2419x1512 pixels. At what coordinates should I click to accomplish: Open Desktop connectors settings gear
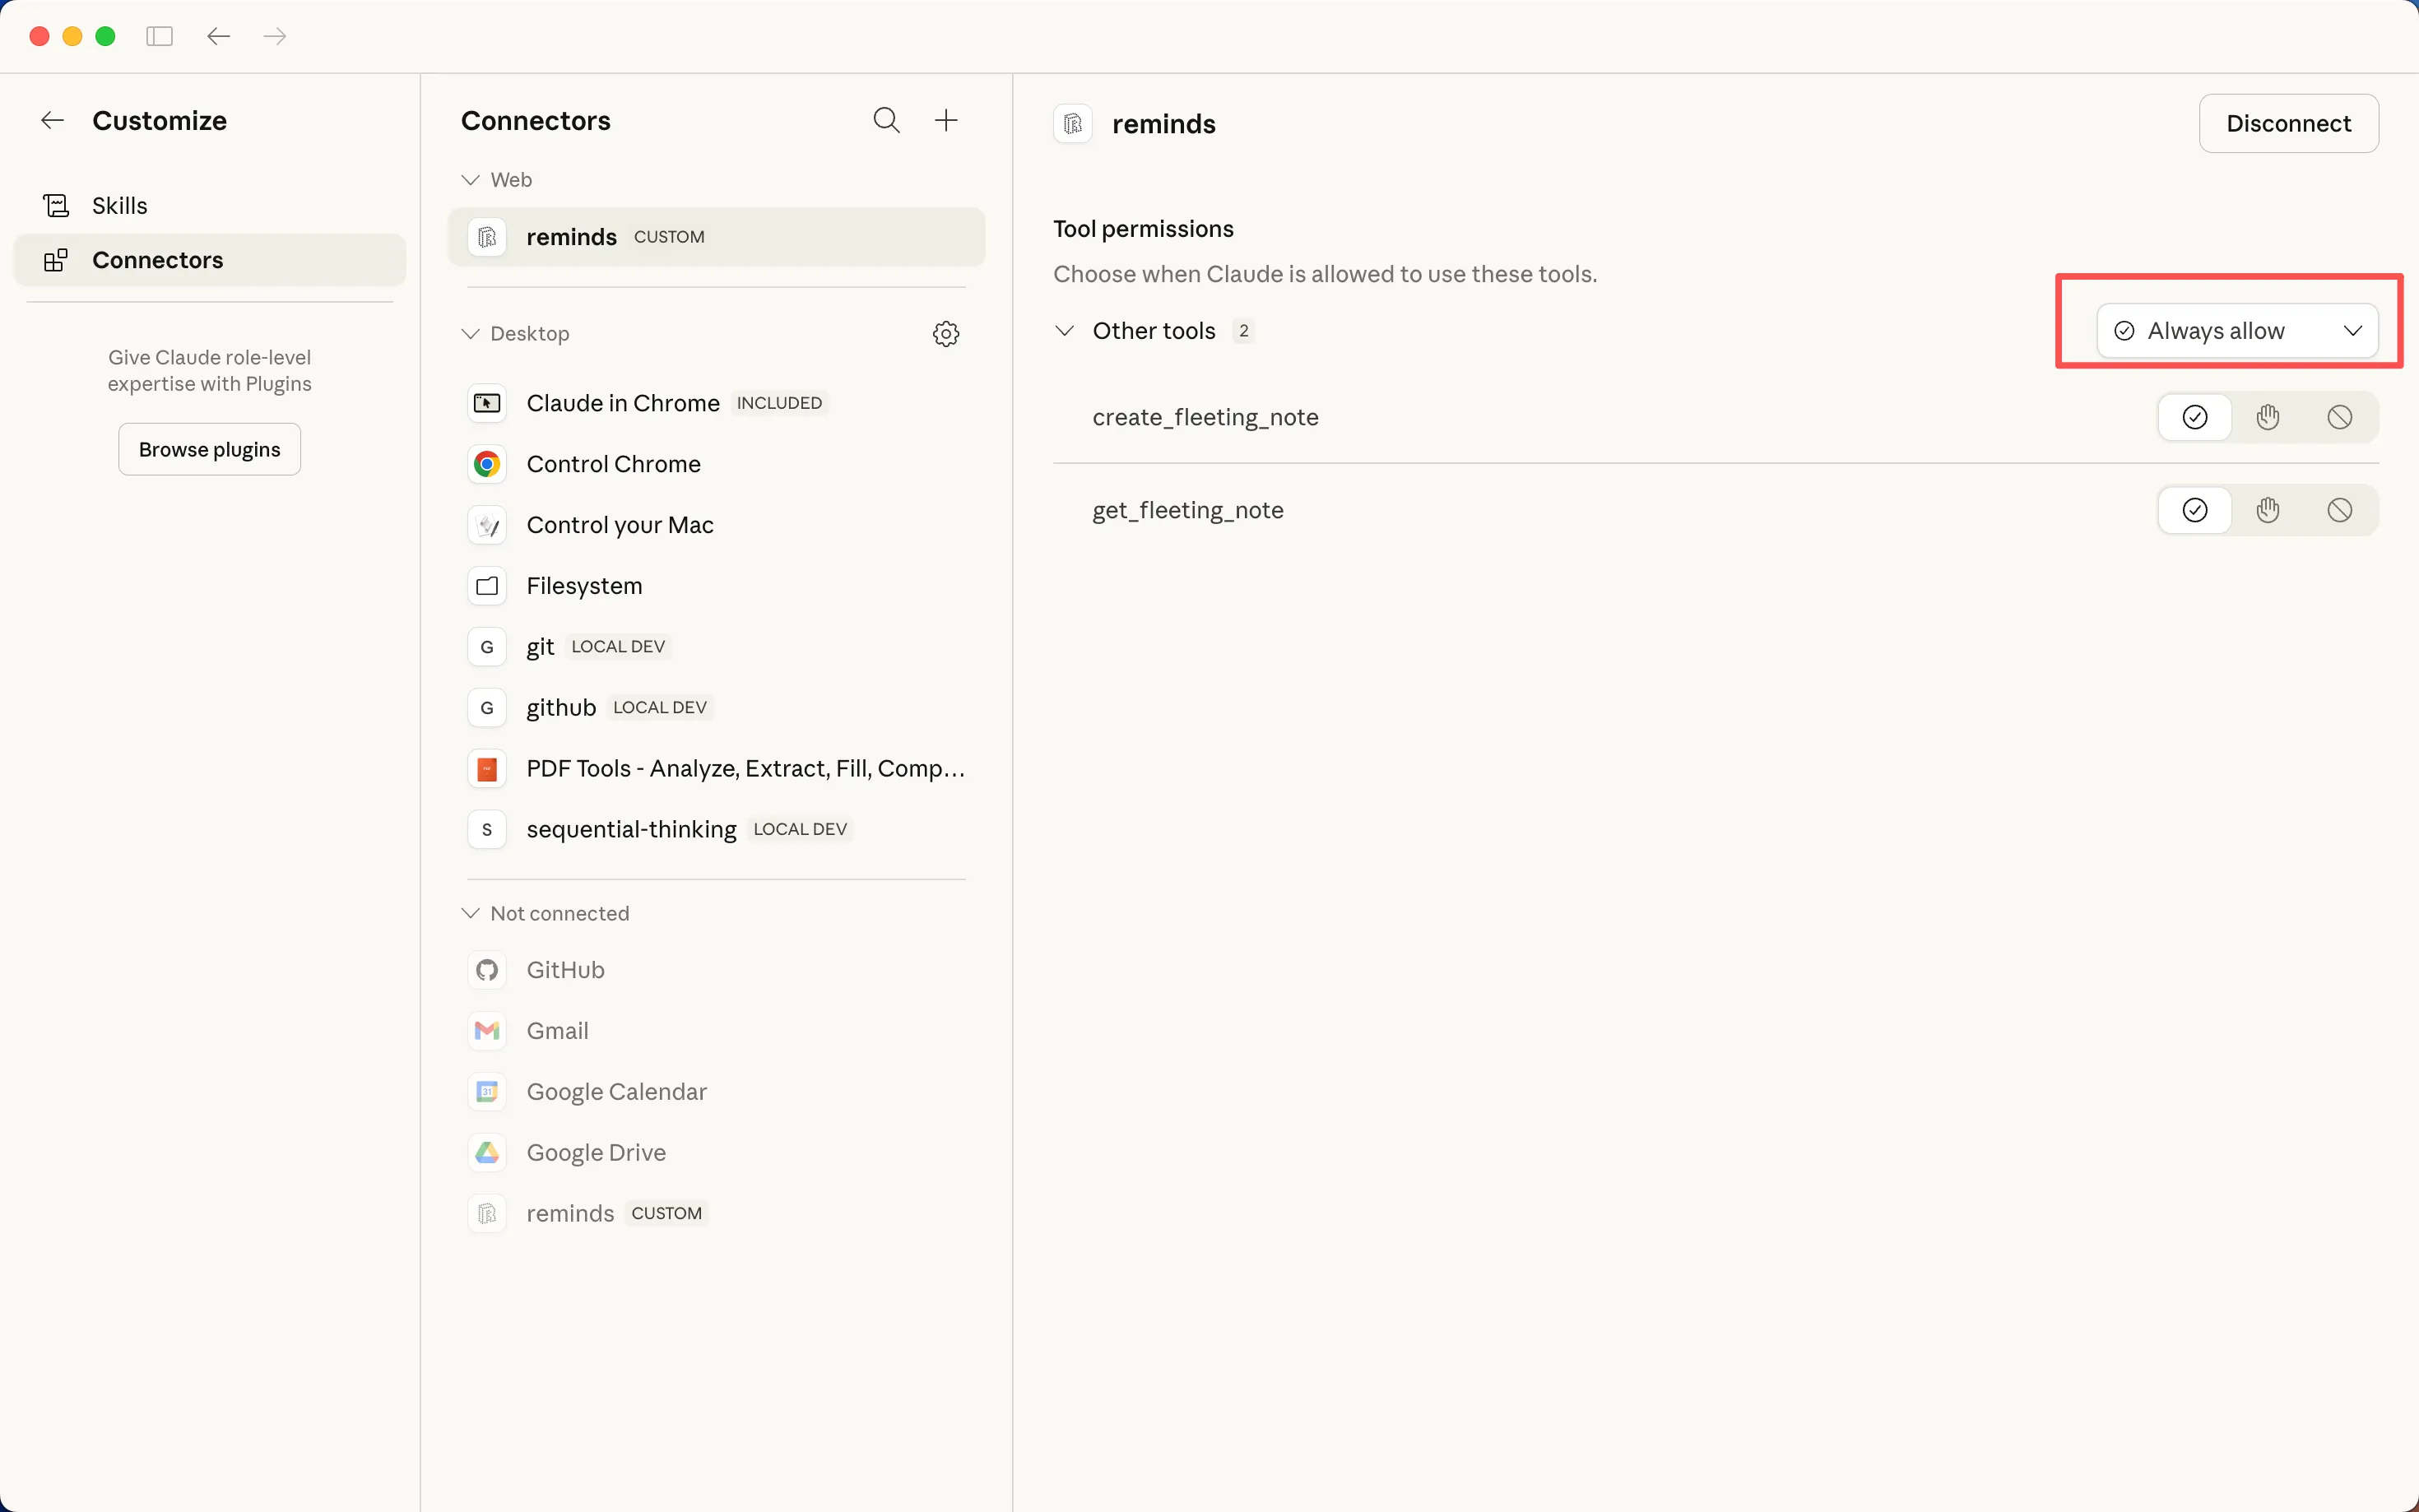click(x=945, y=334)
